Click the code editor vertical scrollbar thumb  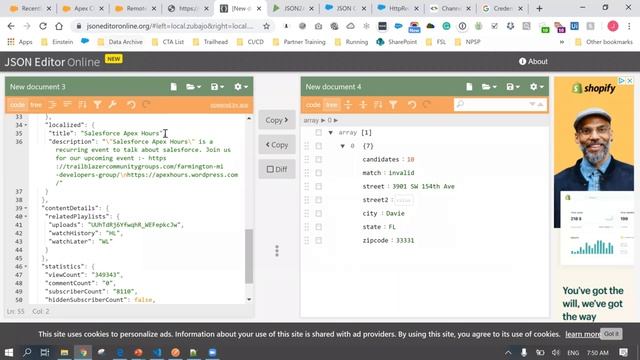249,256
